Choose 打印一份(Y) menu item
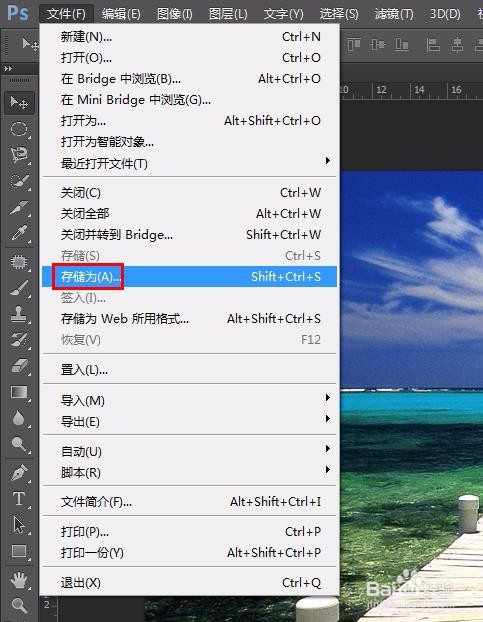 190,553
